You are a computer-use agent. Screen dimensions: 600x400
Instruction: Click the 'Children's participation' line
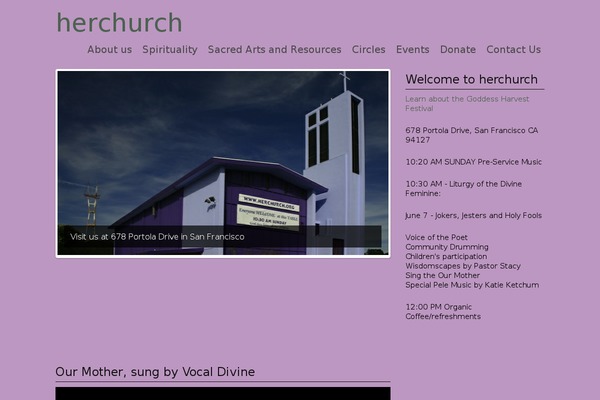point(446,256)
